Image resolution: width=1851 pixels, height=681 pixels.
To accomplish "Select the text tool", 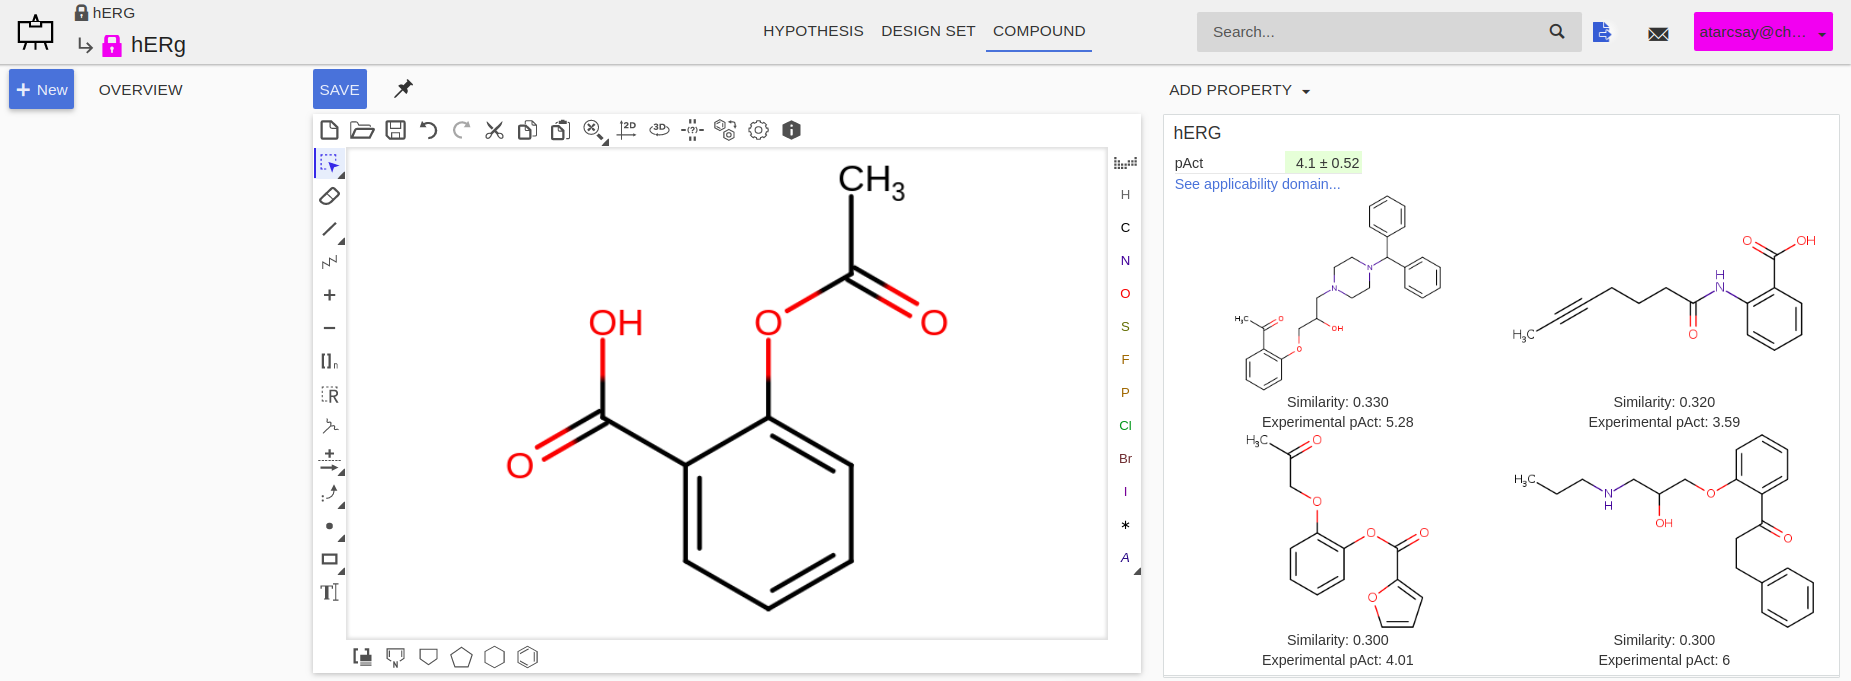I will (x=329, y=592).
